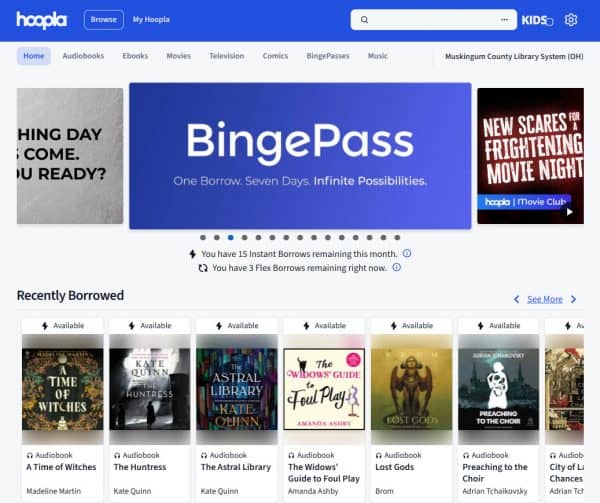
Task: Click headphone icon for Preaching to the Choir
Action: 466,456
